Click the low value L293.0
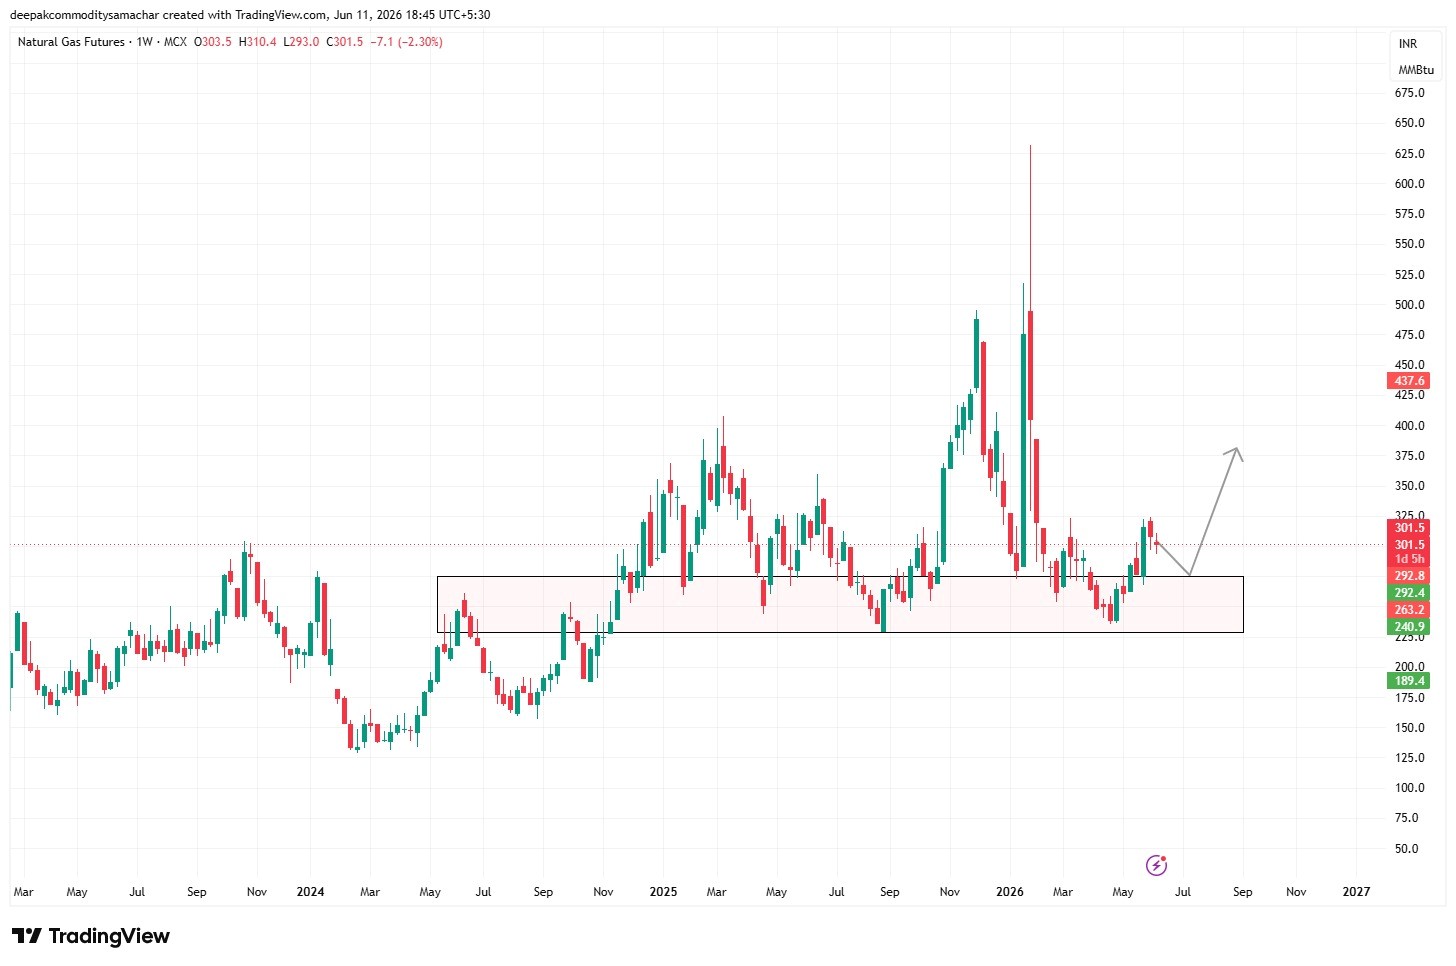The image size is (1456, 966). 301,42
